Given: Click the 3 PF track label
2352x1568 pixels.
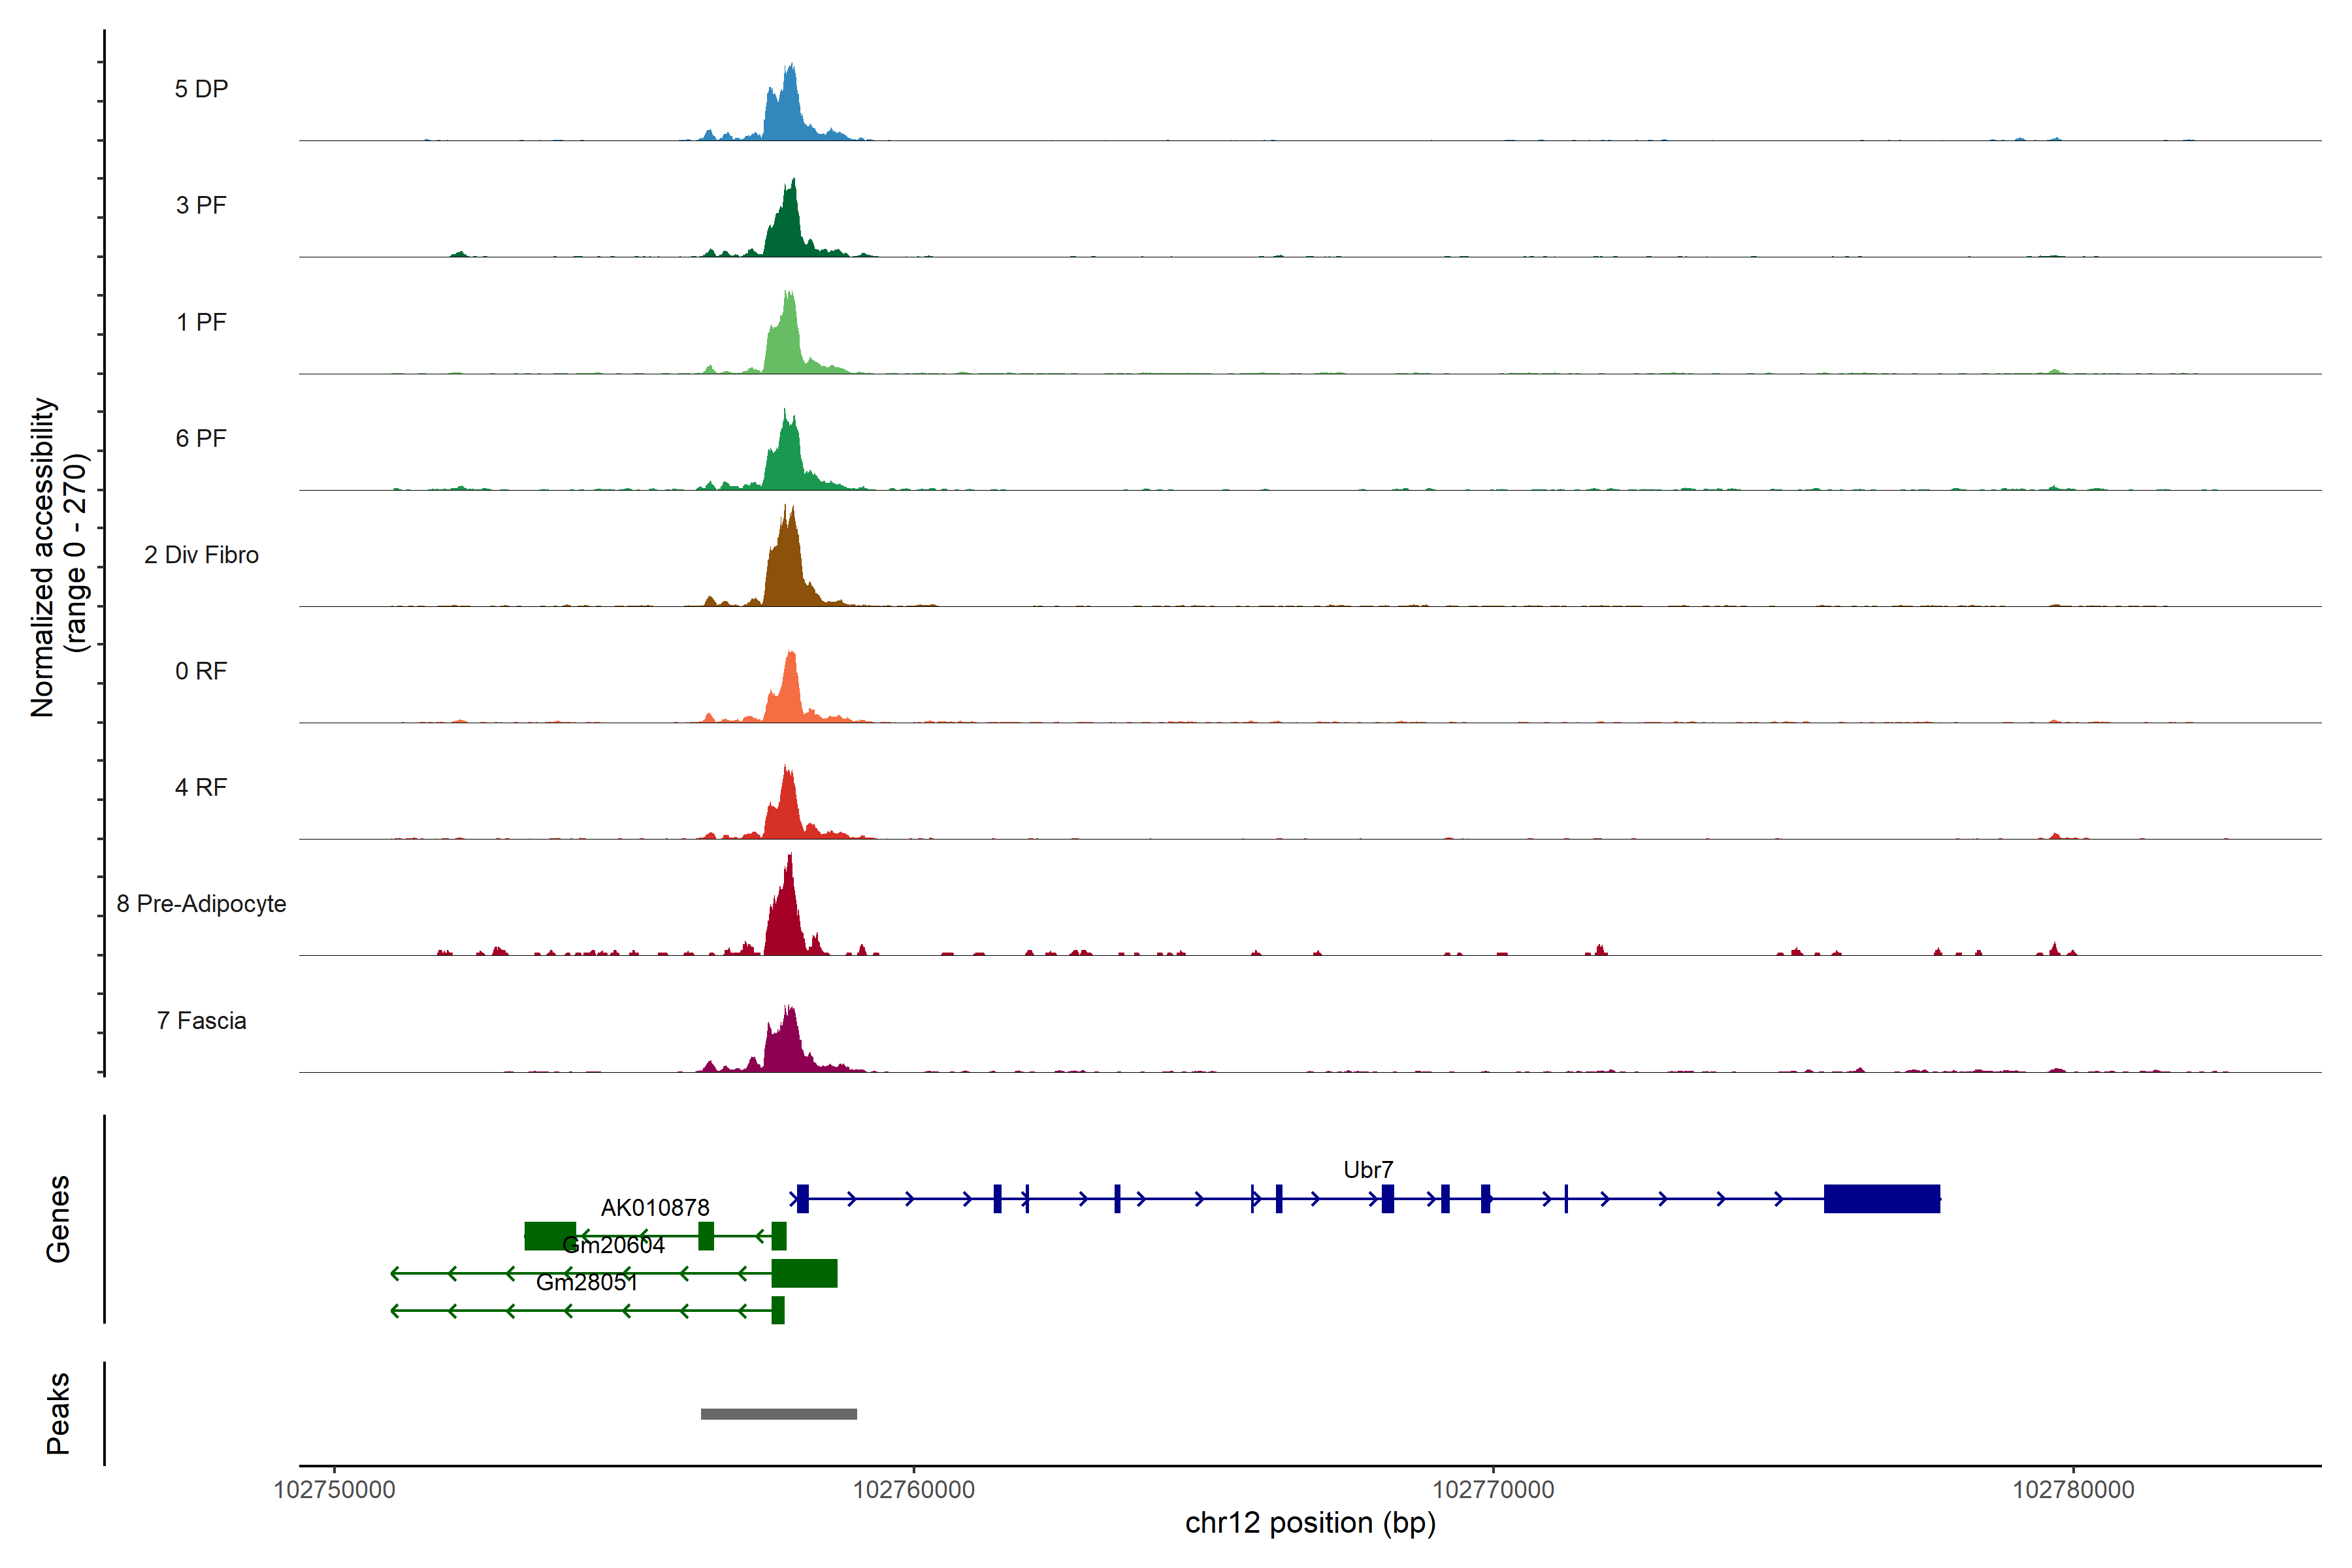Looking at the screenshot, I should [x=201, y=205].
